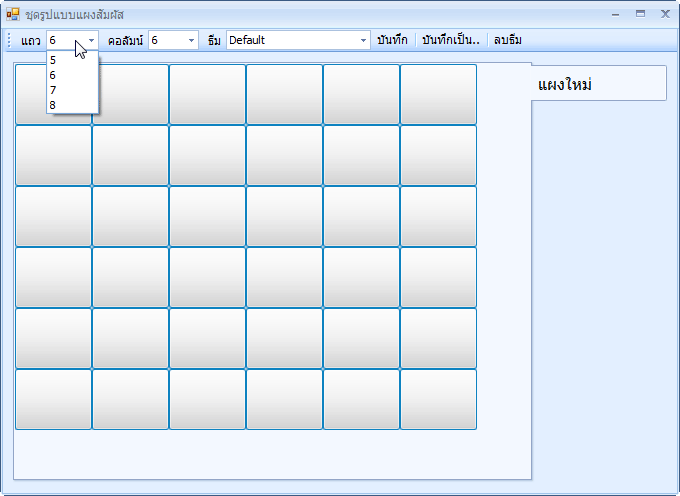
Task: Click the คอลัมน์ value field showing 6
Action: (x=165, y=41)
